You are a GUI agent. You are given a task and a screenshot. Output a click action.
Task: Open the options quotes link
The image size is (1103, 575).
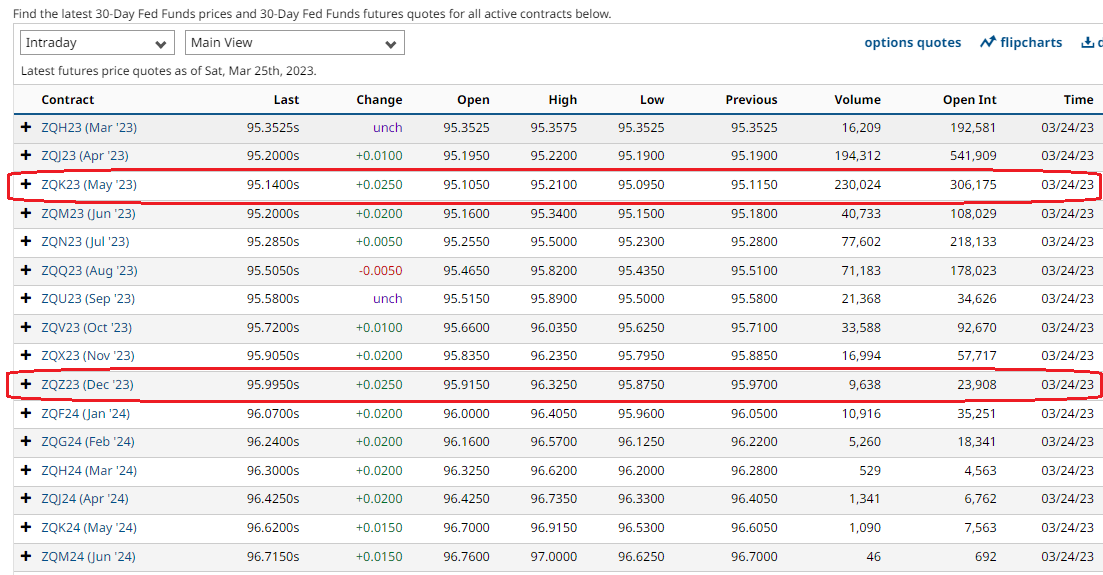(x=912, y=42)
